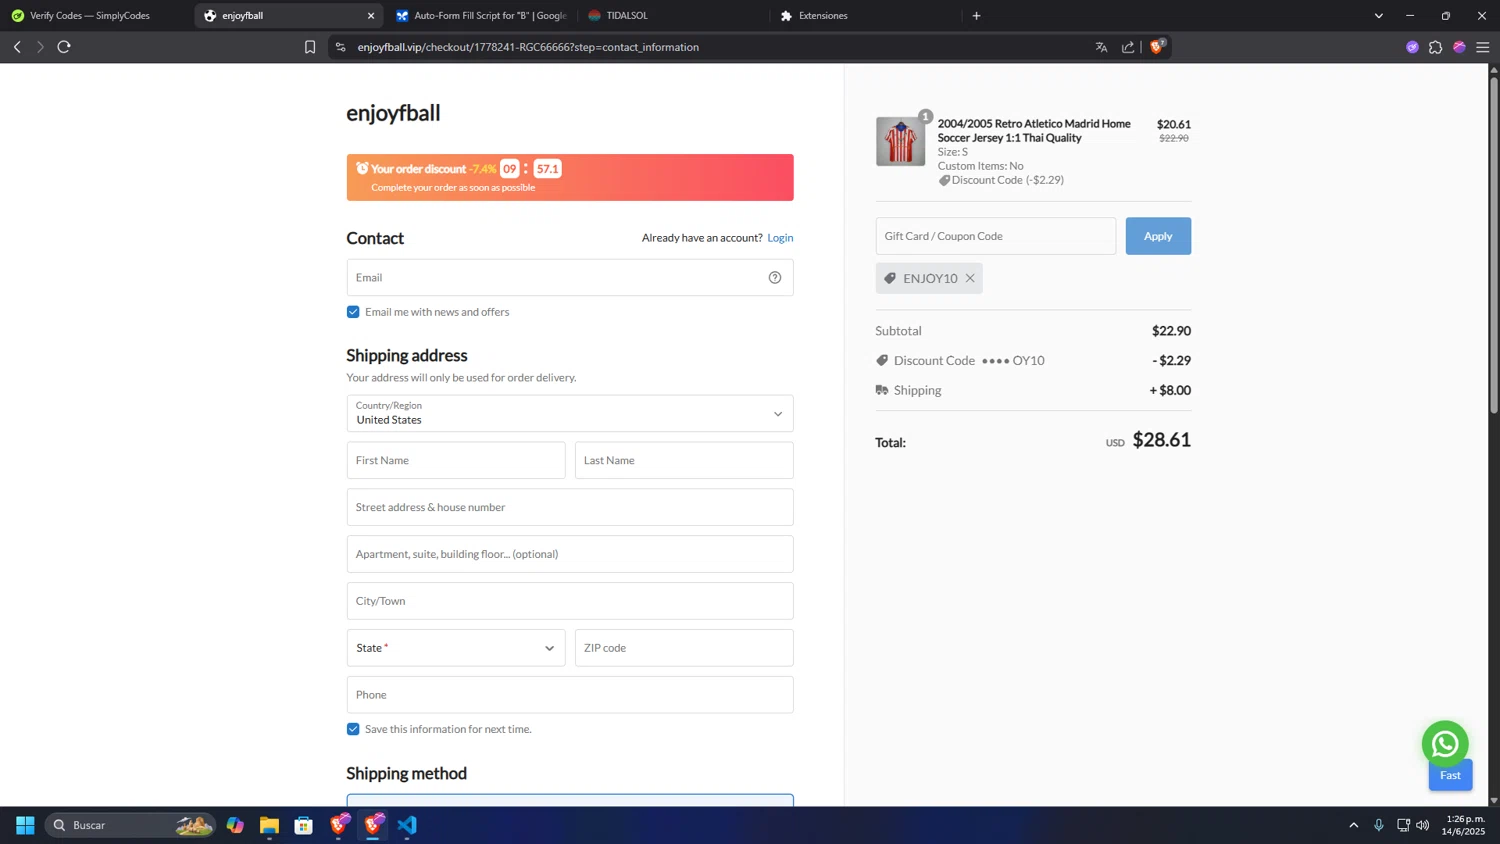Click the Login link
The image size is (1500, 844).
[x=780, y=238]
